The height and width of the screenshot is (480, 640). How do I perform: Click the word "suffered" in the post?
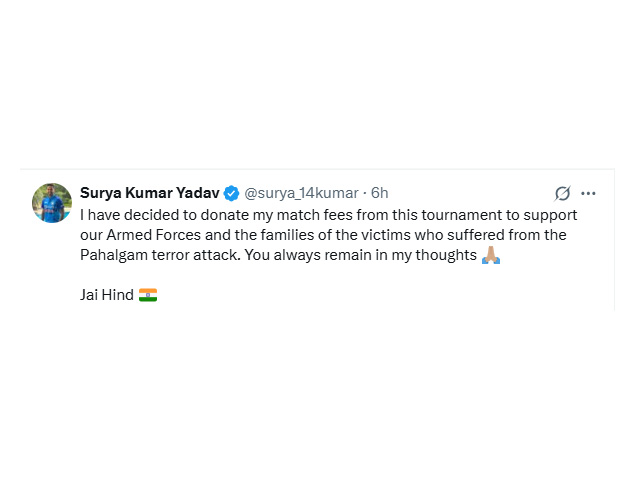click(x=474, y=235)
